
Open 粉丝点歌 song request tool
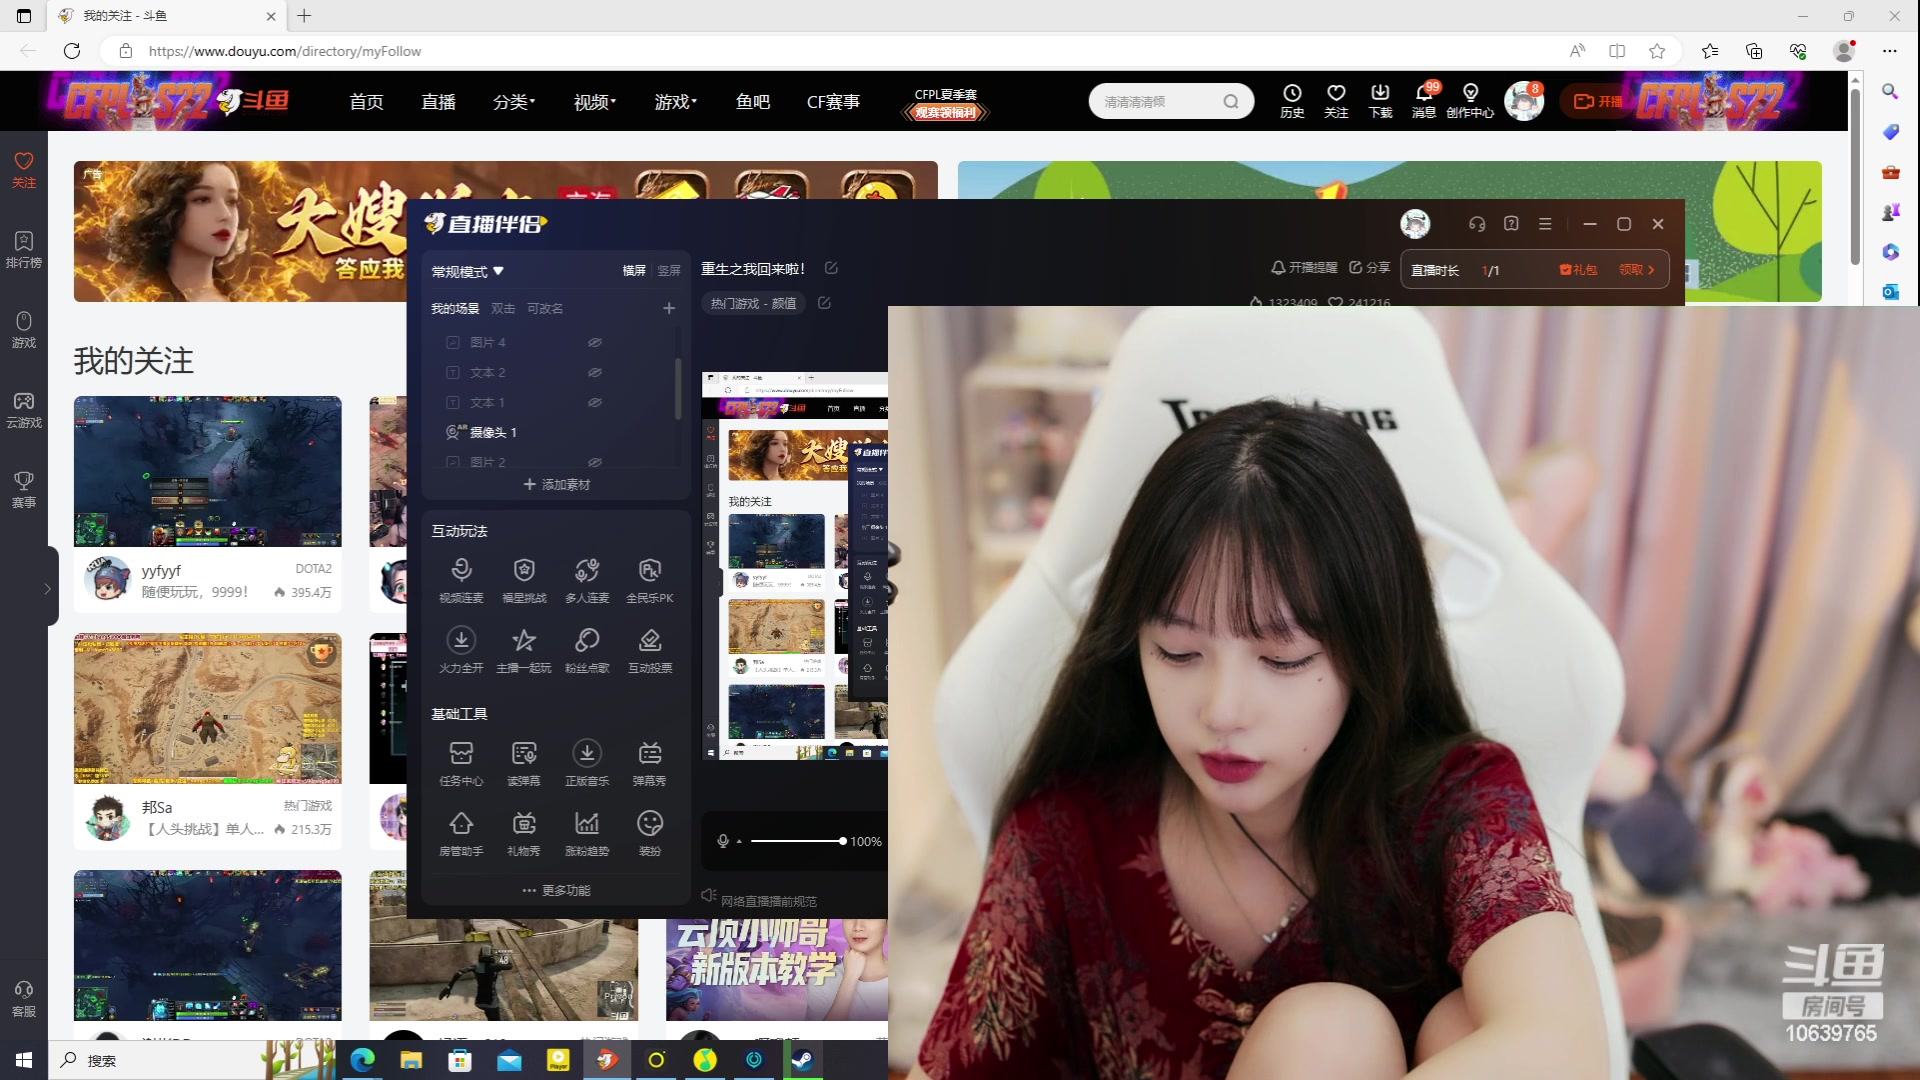[x=587, y=651]
